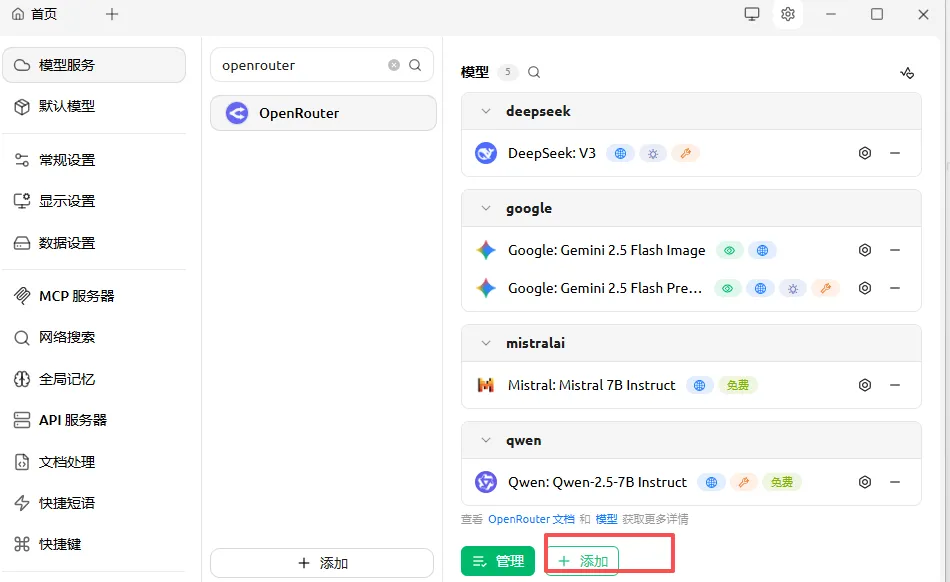Click the health check icon above model list
This screenshot has height=582, width=950.
(907, 73)
